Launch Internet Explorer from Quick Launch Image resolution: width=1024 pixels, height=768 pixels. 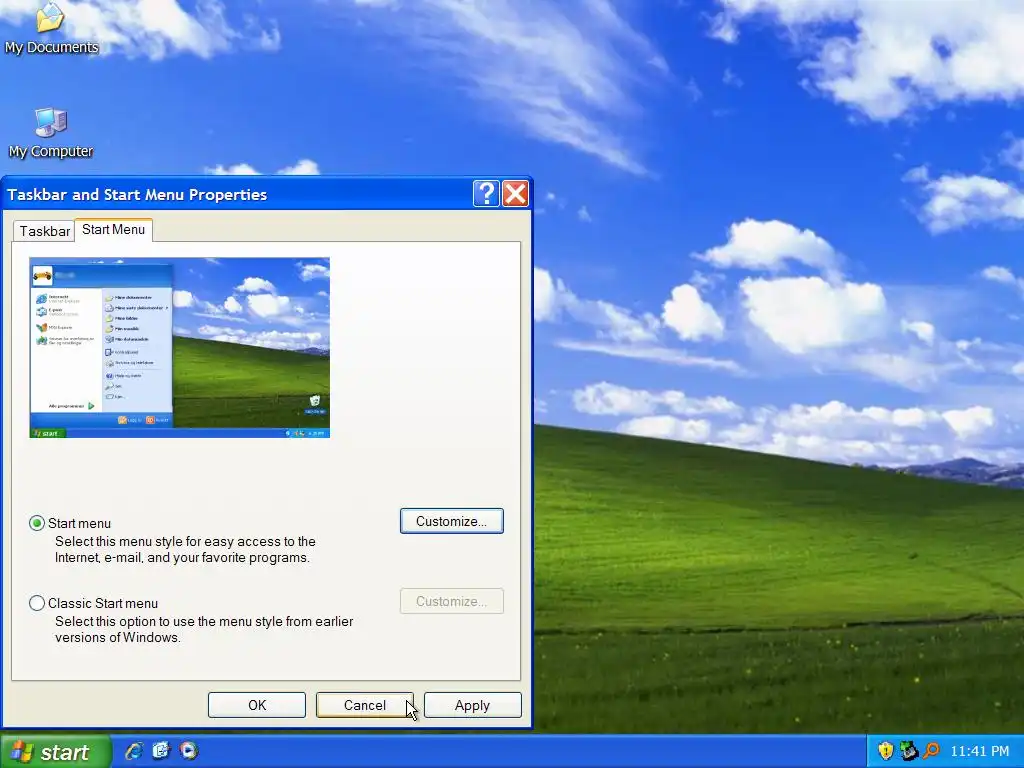(134, 751)
